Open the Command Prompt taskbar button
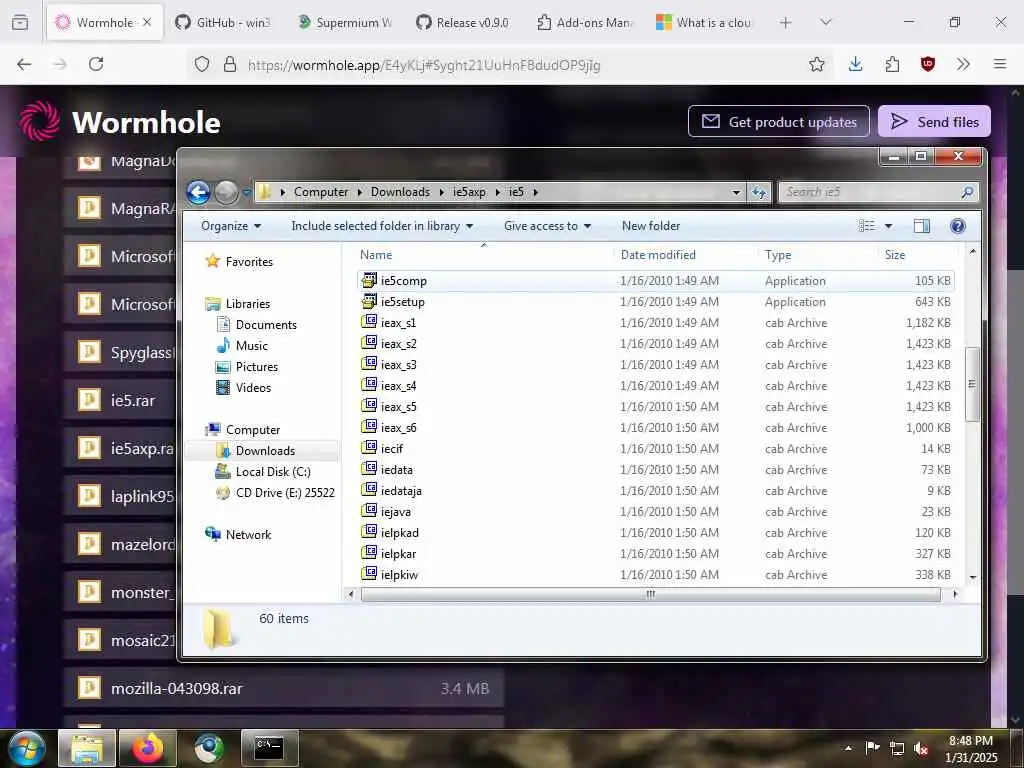This screenshot has width=1024, height=768. [x=270, y=748]
